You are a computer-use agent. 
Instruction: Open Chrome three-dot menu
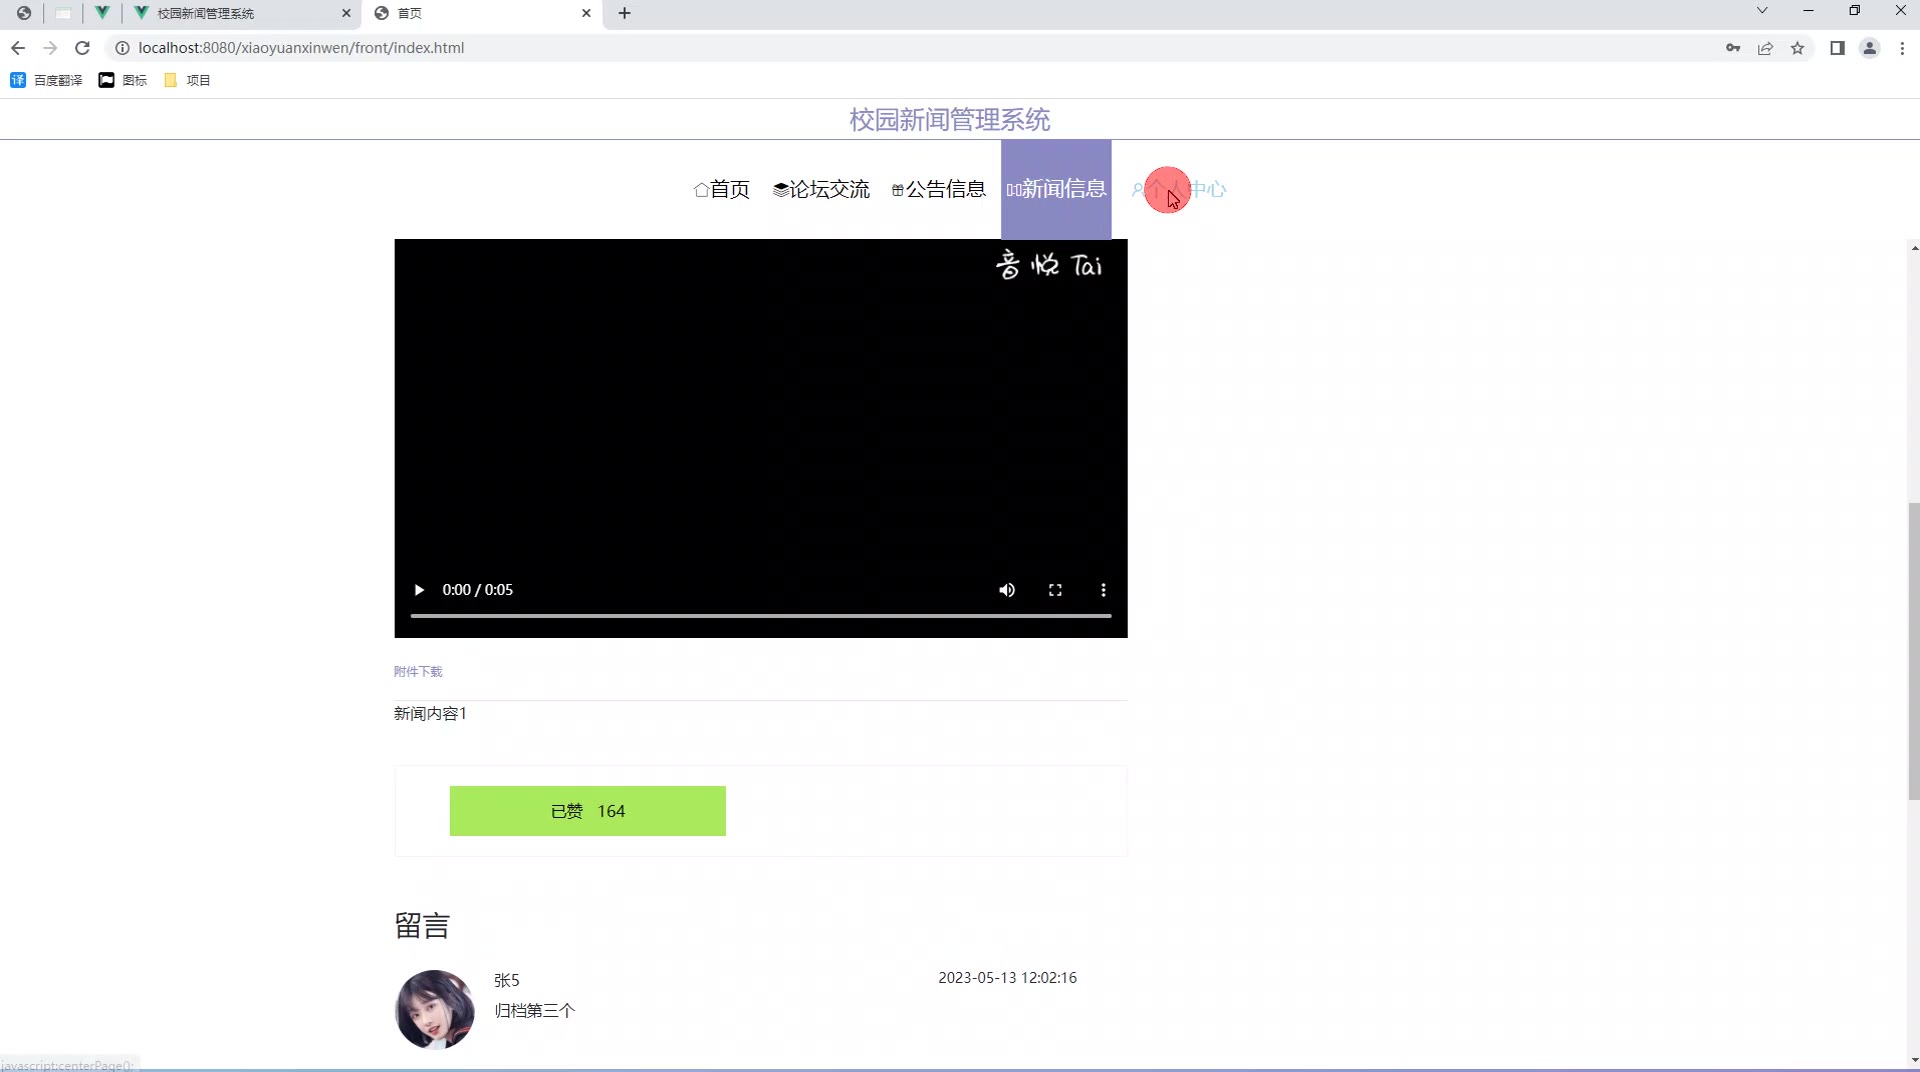coord(1902,48)
